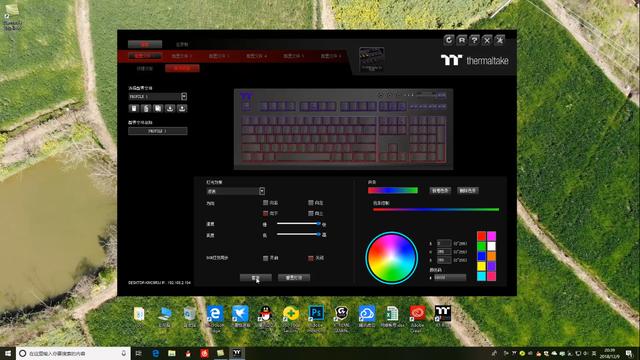Click the reset lighting button beside apply
Viewport: 640px width, 360px height.
click(294, 278)
